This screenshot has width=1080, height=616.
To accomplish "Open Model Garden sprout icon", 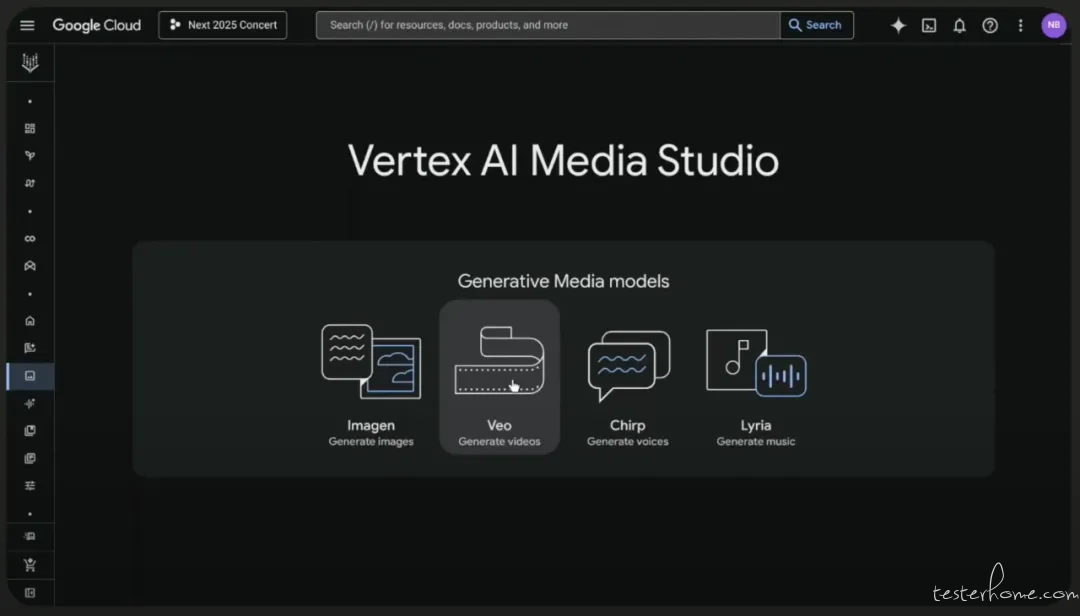I will click(x=30, y=156).
